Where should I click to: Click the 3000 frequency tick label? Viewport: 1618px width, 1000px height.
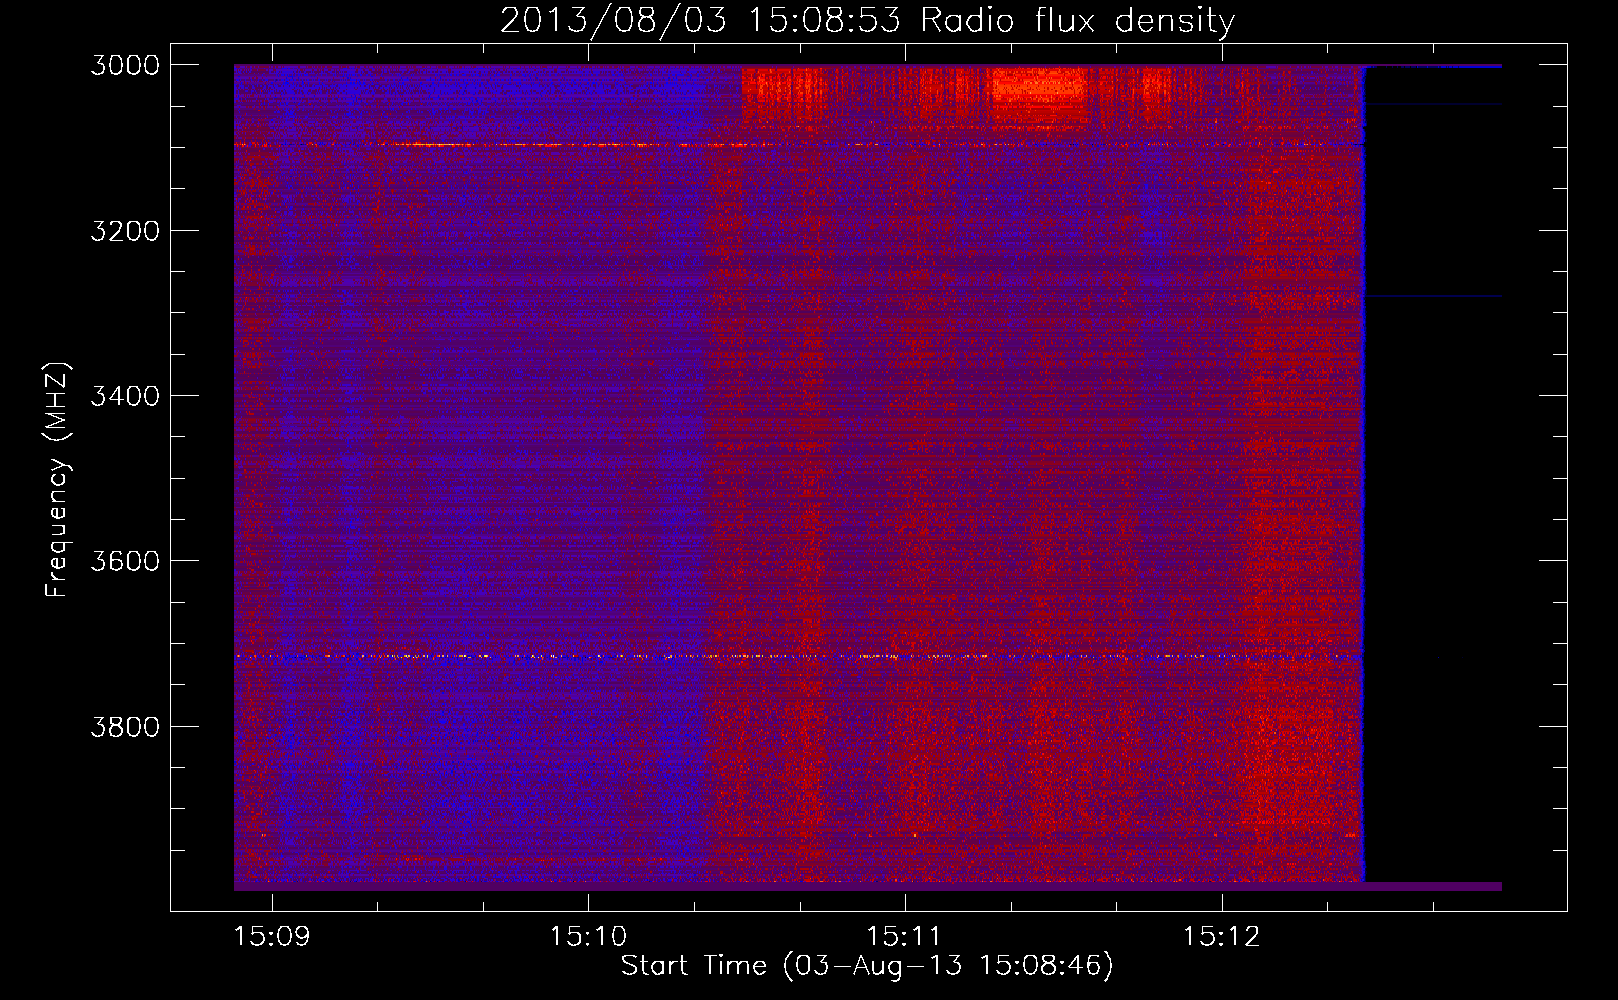[125, 65]
